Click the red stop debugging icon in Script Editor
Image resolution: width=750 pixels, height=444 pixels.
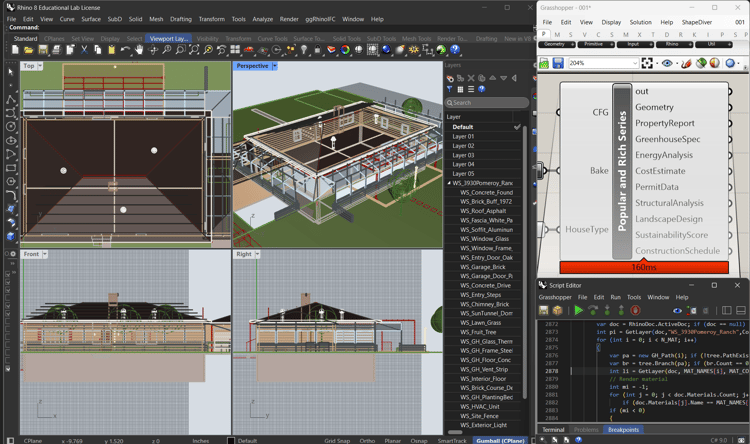click(635, 311)
